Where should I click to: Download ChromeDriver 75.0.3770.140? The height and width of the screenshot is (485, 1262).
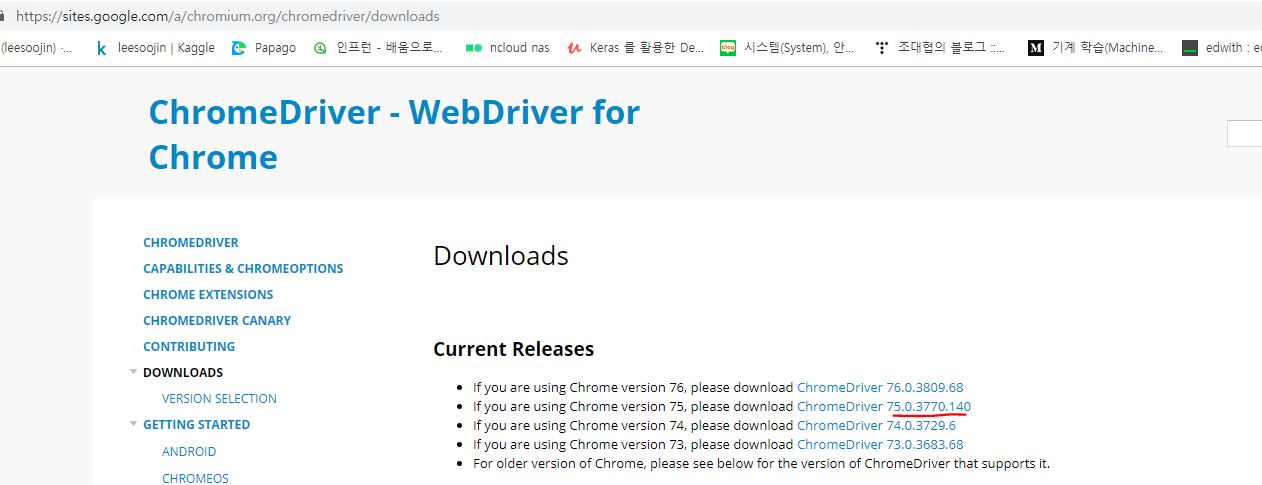click(884, 406)
